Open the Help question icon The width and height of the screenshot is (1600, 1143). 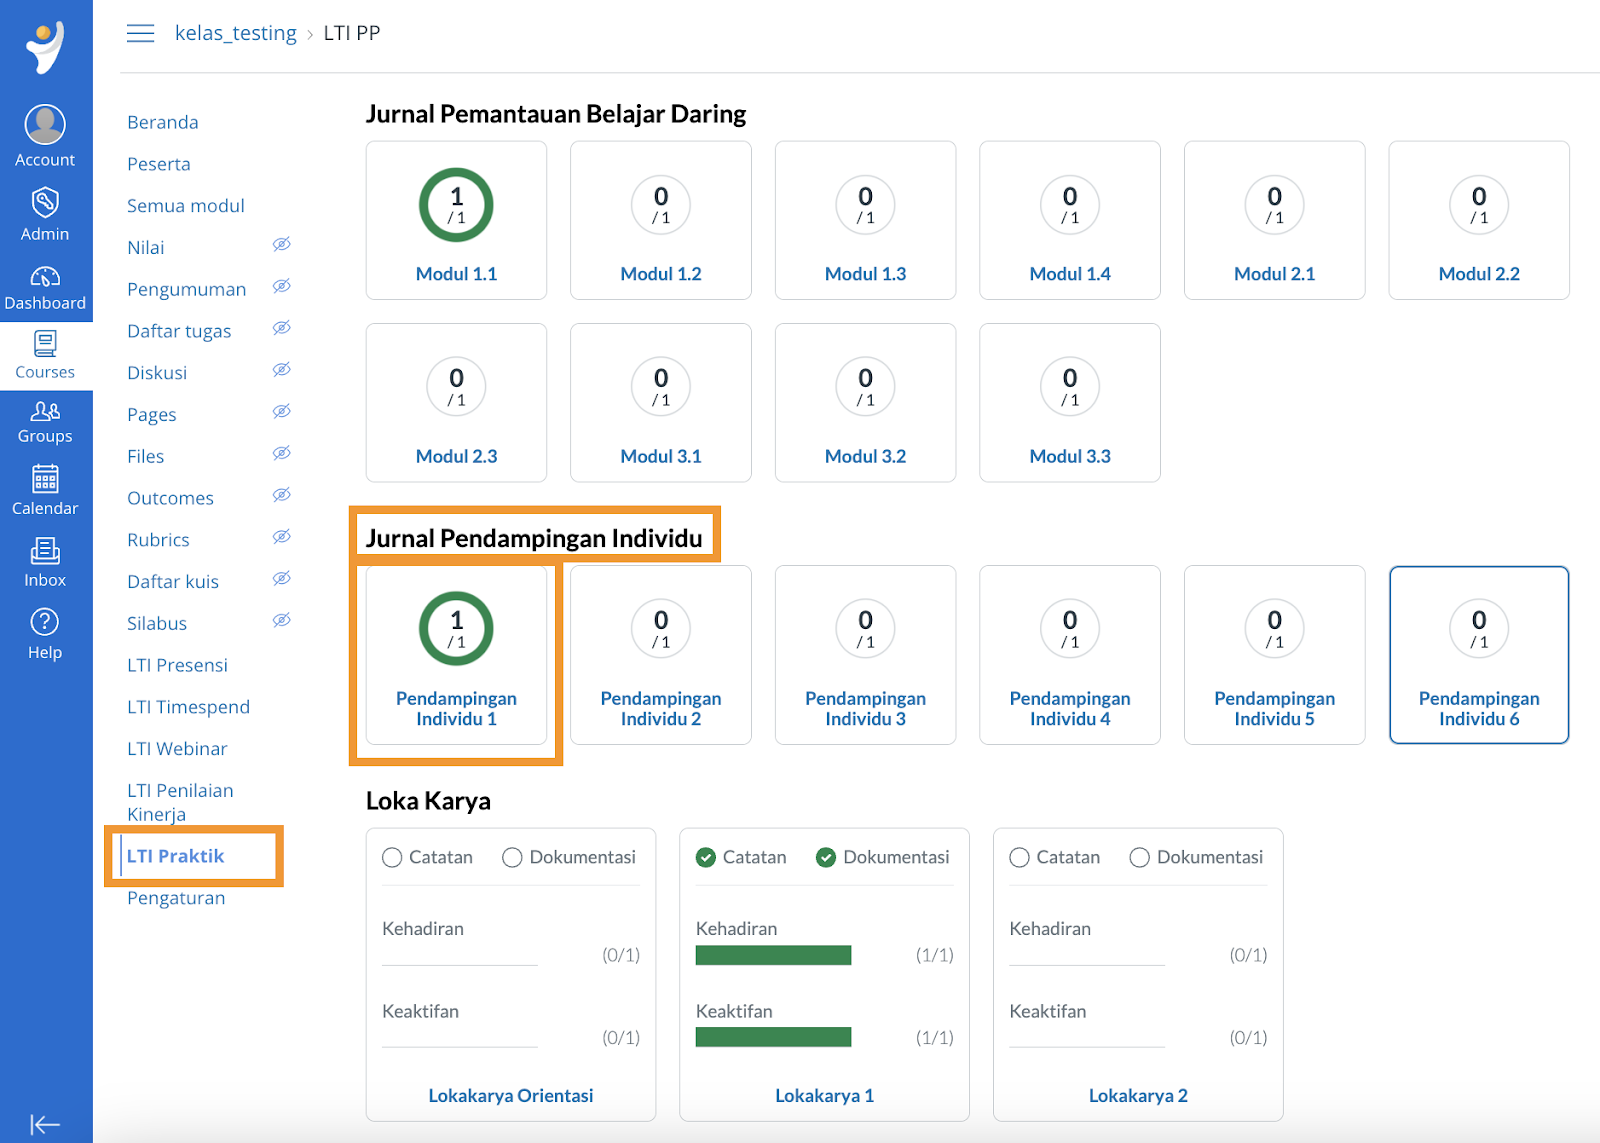45,622
